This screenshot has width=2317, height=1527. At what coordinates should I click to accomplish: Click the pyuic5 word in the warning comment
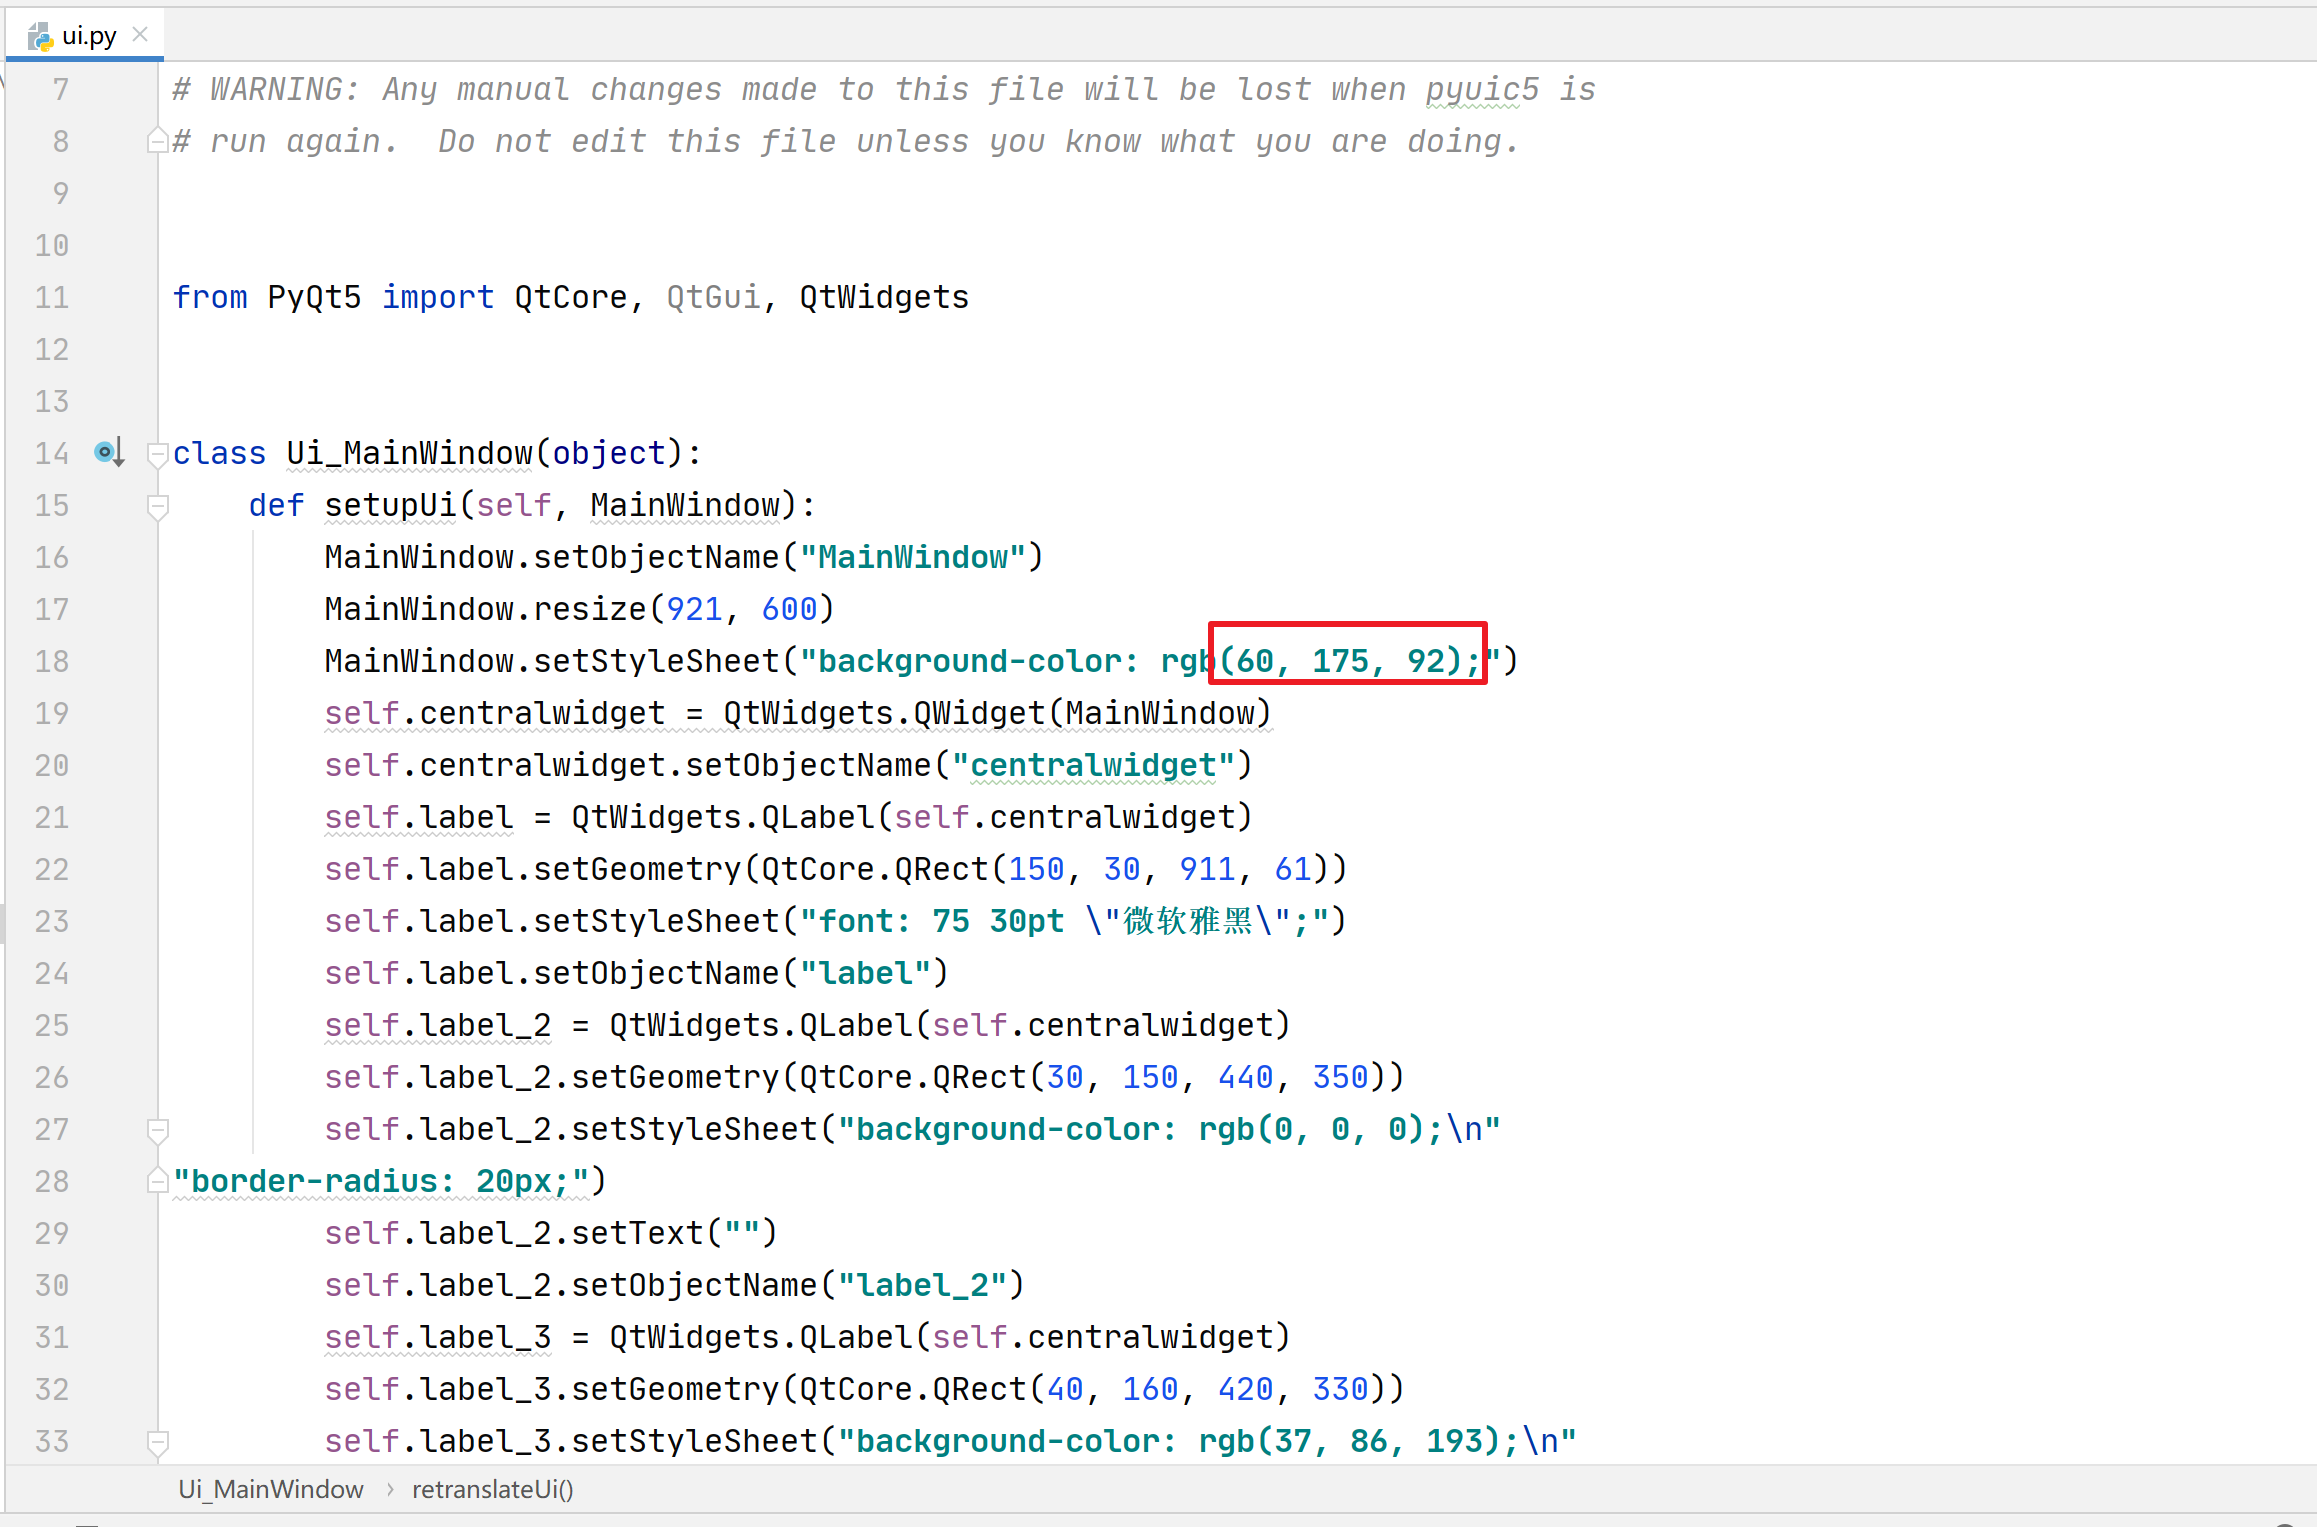coord(1482,89)
